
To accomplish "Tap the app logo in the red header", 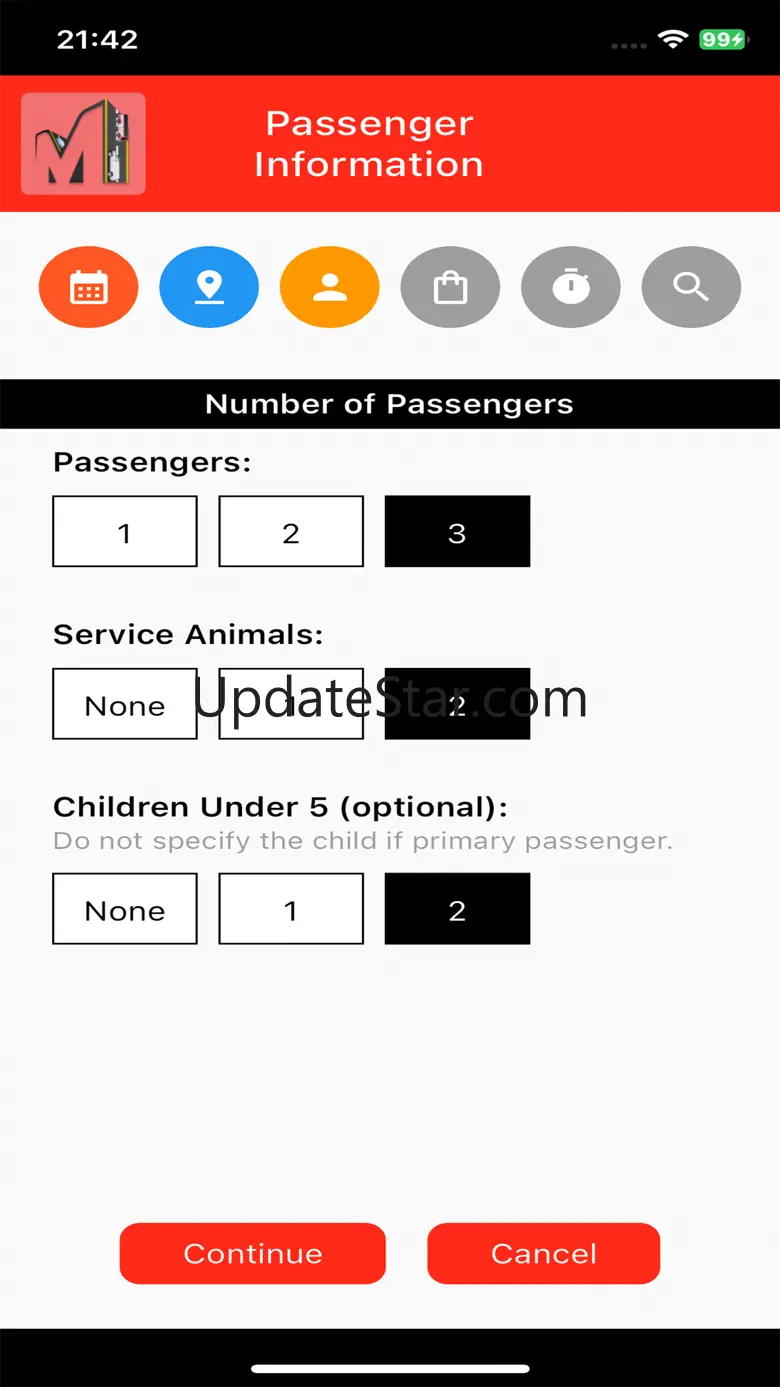I will [83, 144].
